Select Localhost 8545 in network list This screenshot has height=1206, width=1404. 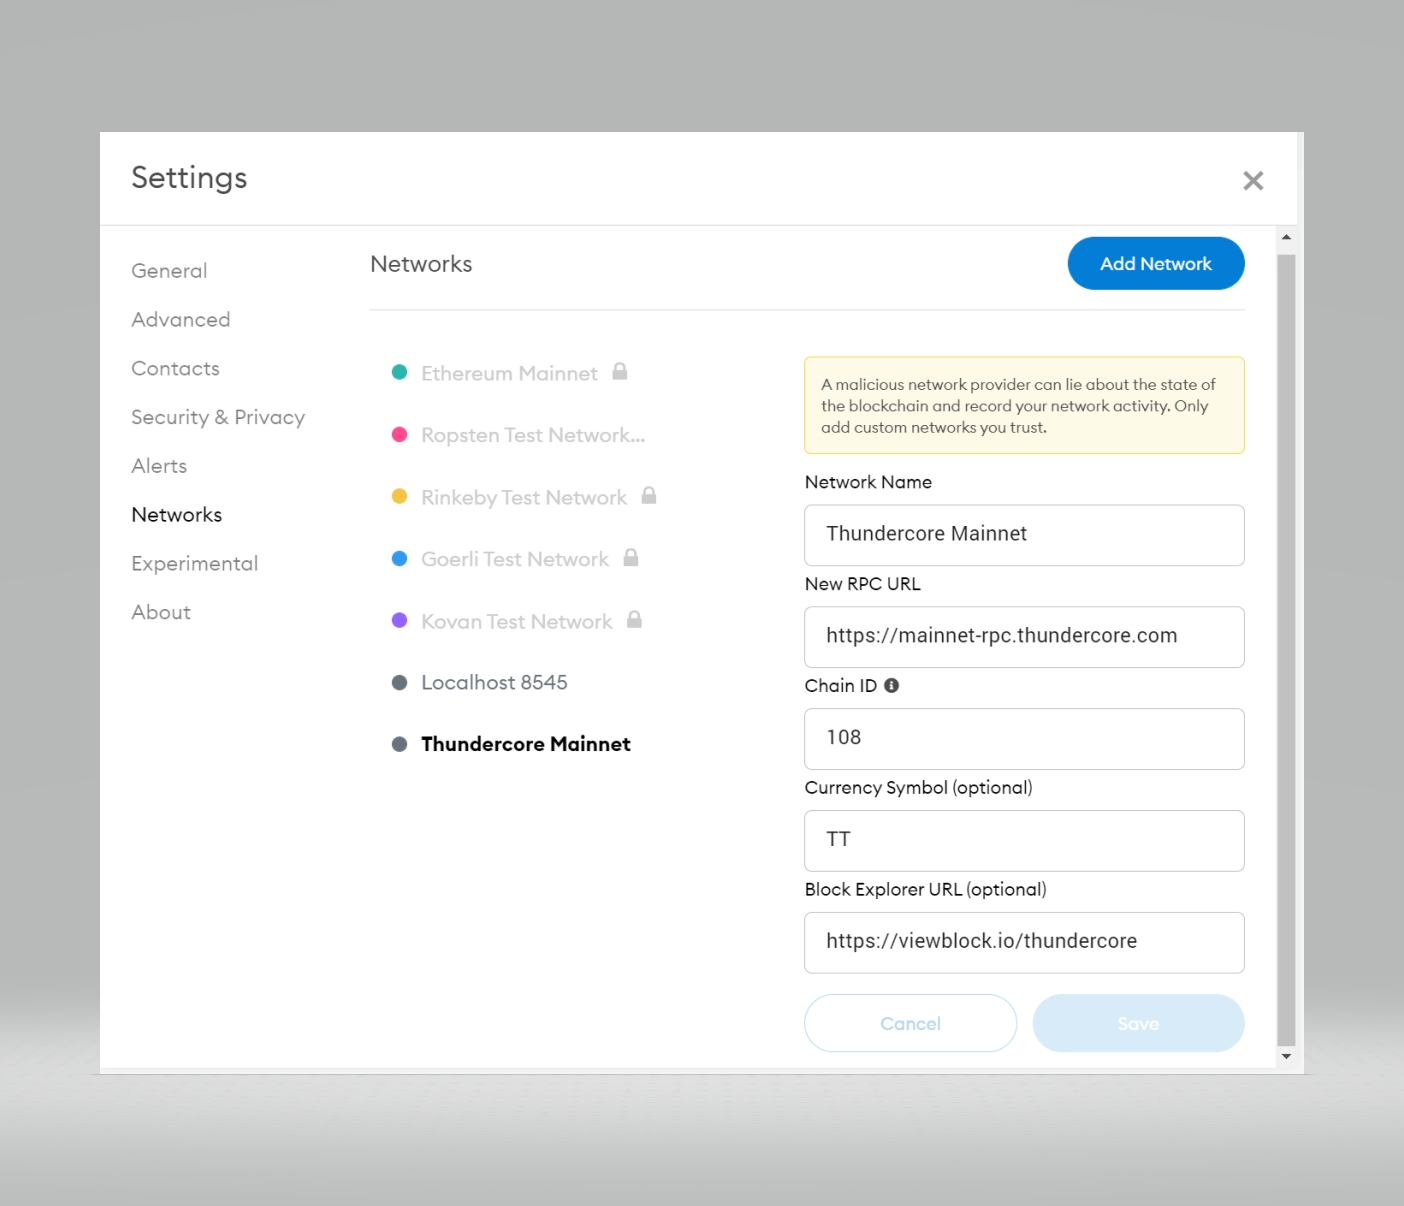click(x=494, y=683)
